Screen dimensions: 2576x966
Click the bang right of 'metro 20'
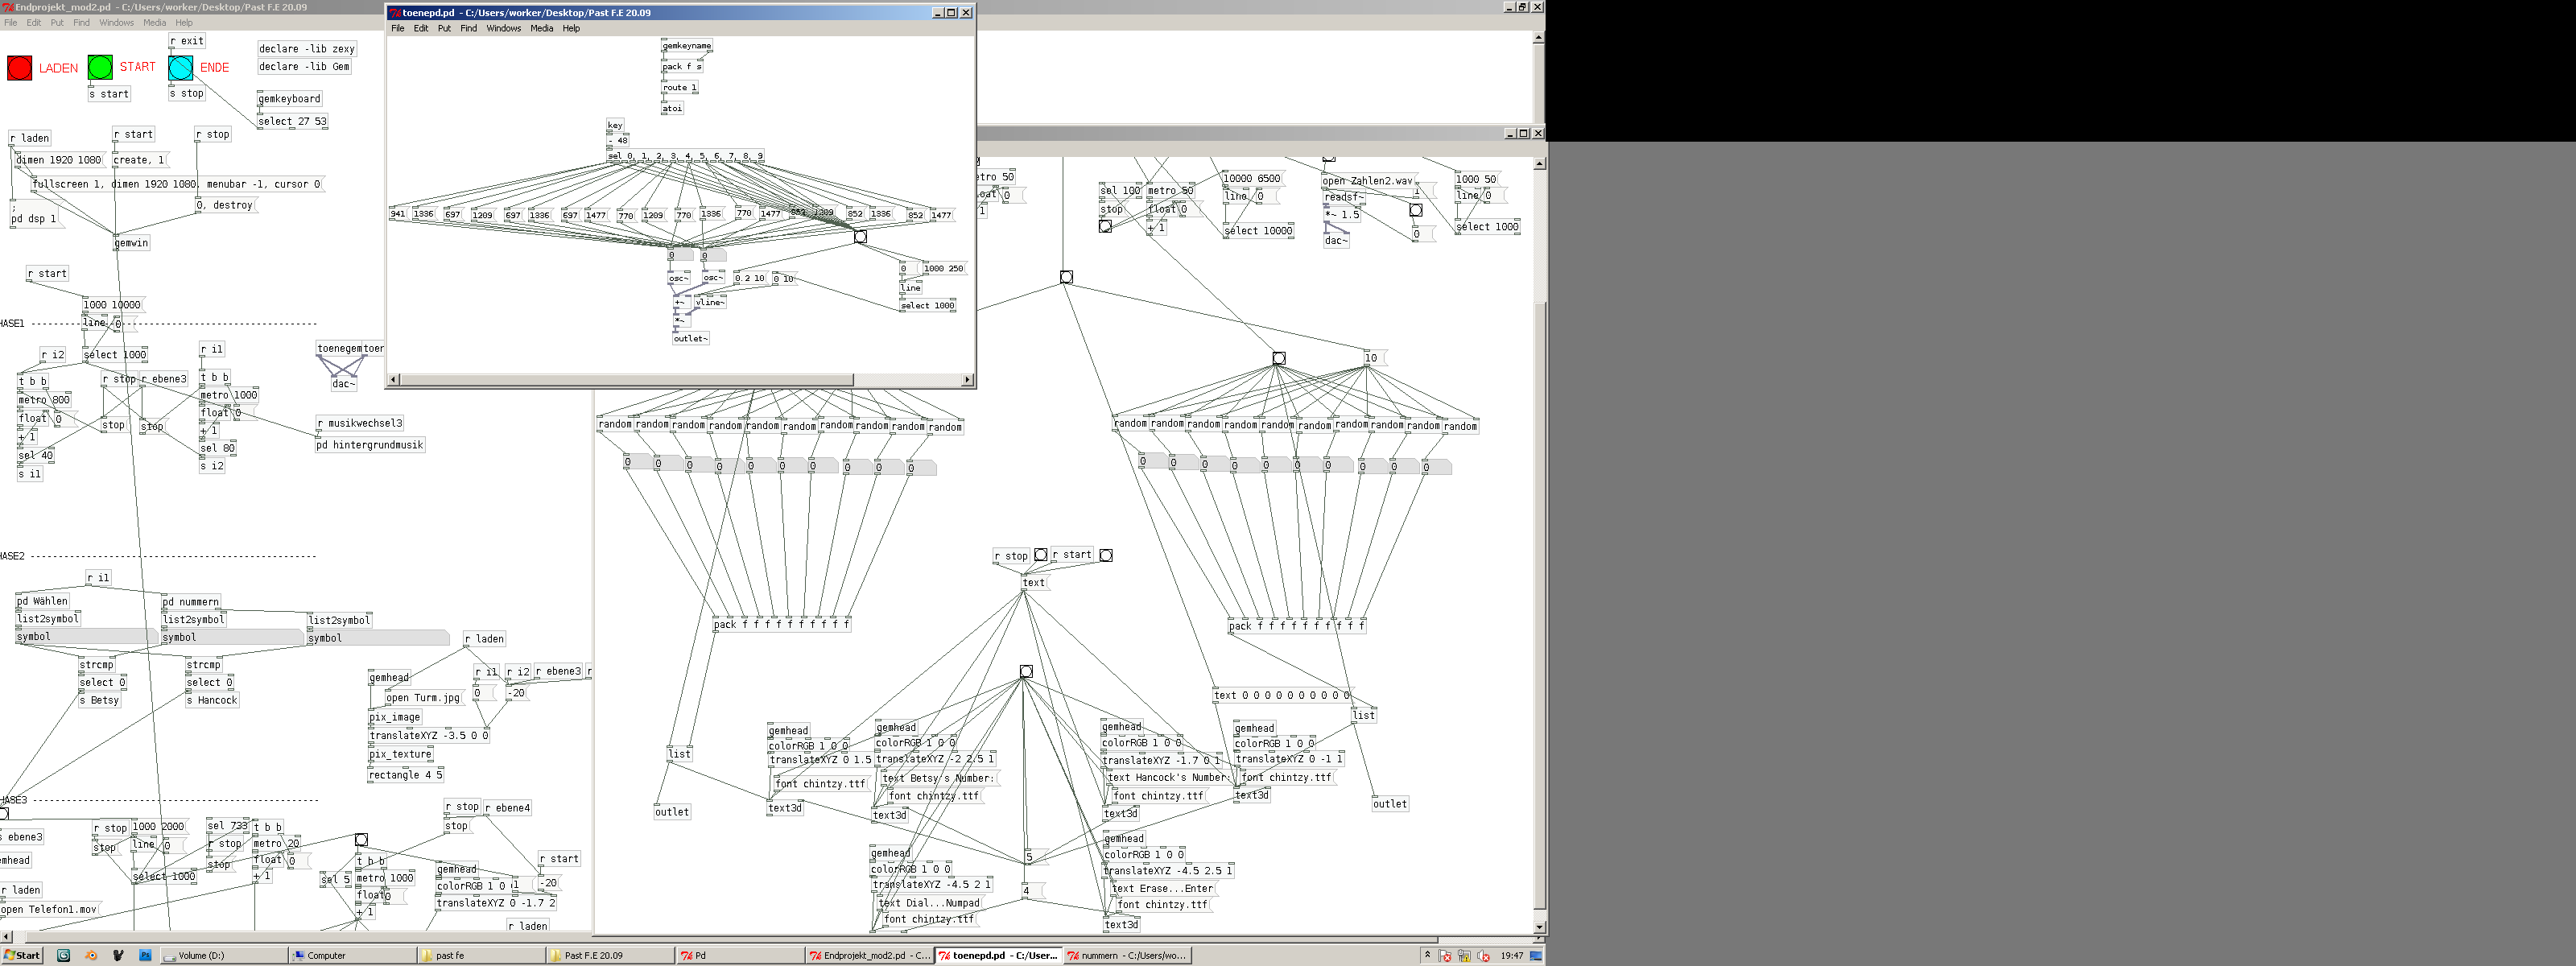361,840
